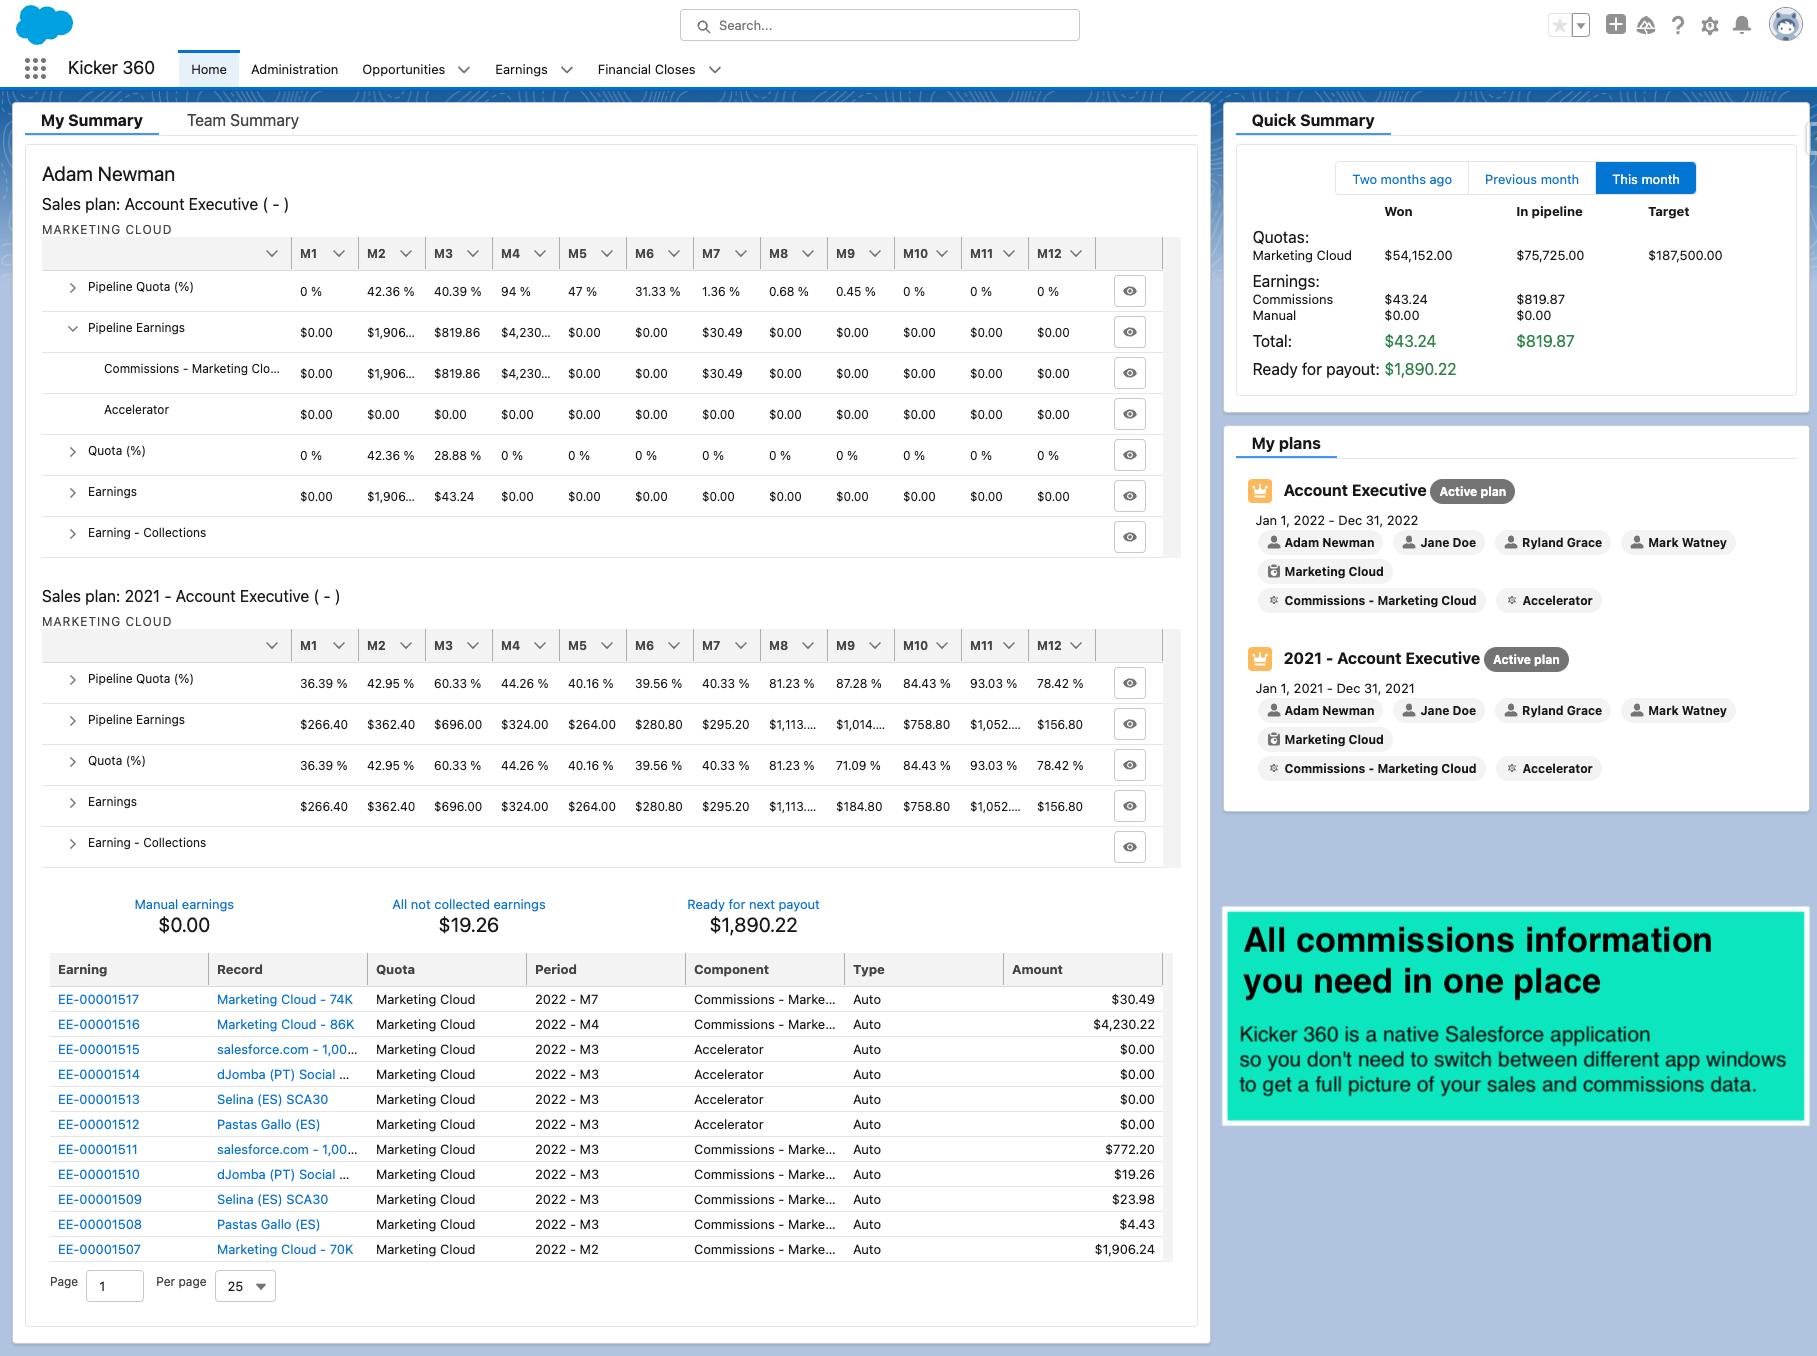Open the user profile avatar
Screen dimensions: 1817x1356
(1785, 25)
